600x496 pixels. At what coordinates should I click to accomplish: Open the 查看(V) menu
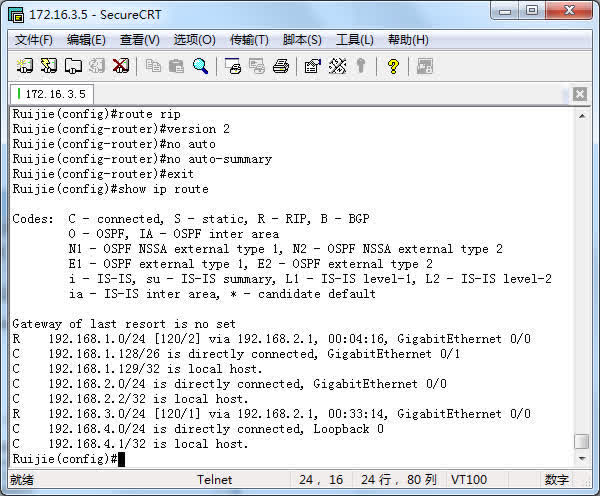click(139, 40)
